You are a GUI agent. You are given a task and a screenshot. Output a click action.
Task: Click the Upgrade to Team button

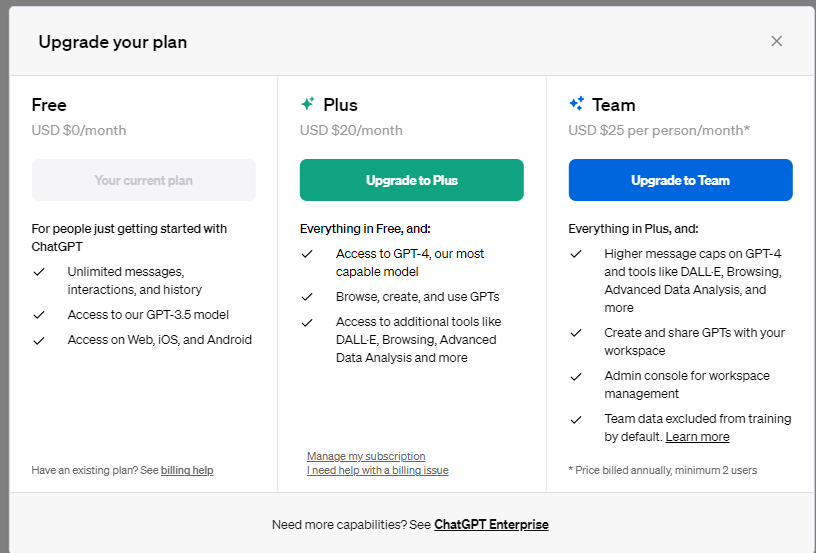(680, 180)
